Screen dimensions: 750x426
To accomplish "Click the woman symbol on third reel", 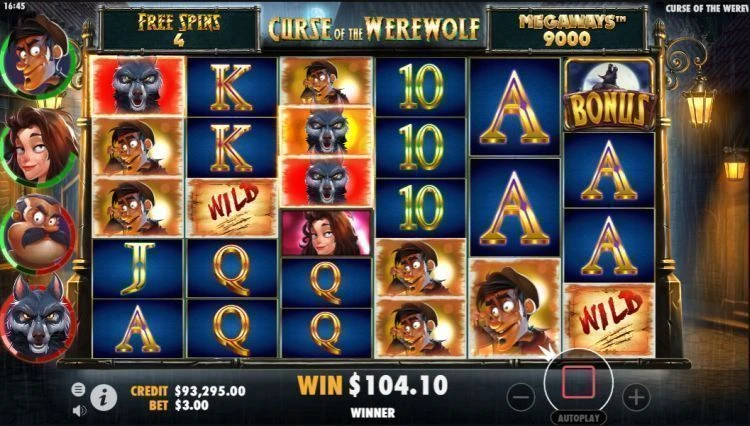I will [326, 233].
